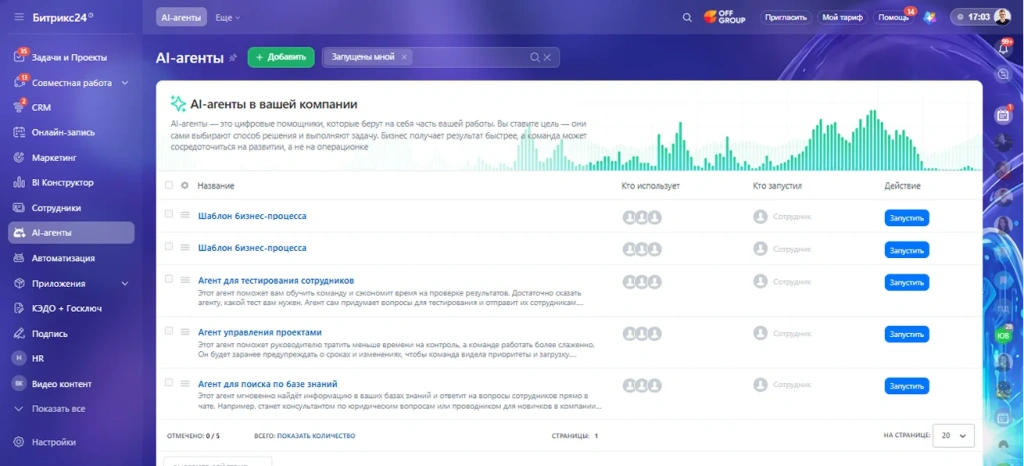The image size is (1024, 466).
Task: Open the colorful AI assistant star icon
Action: tap(929, 18)
